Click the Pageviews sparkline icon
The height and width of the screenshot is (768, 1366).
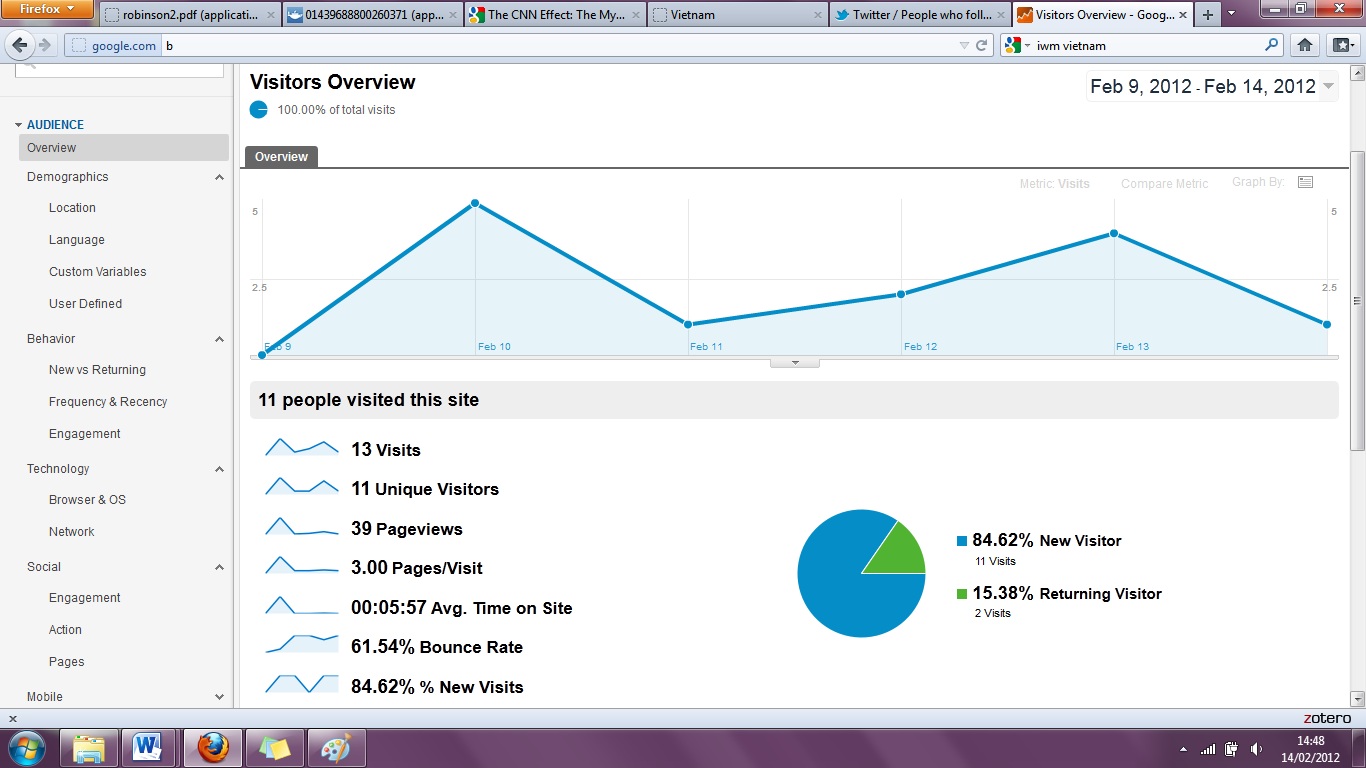click(x=302, y=526)
